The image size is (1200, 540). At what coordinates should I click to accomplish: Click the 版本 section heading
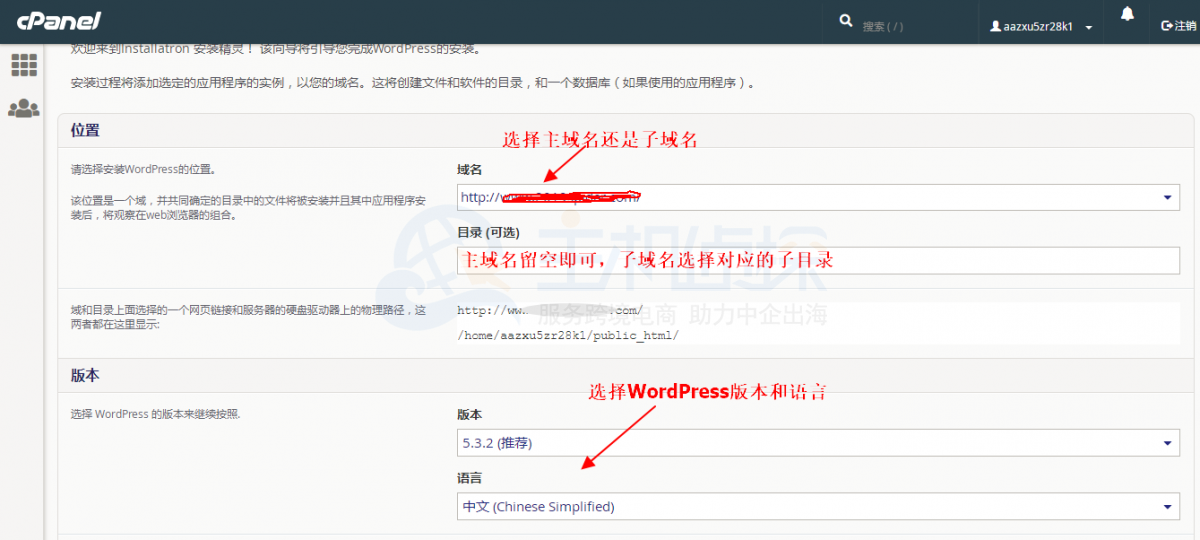pos(85,376)
